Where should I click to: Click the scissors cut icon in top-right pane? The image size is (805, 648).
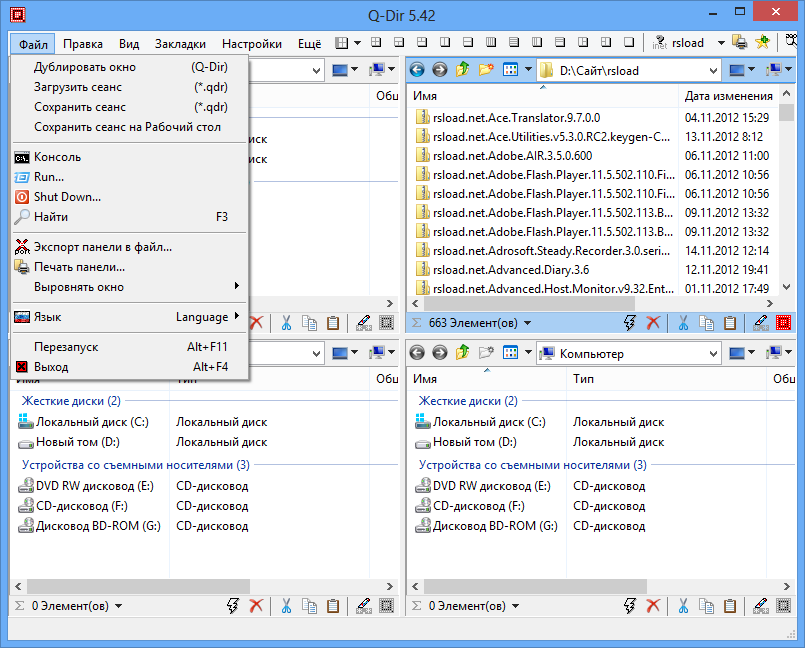(x=683, y=323)
